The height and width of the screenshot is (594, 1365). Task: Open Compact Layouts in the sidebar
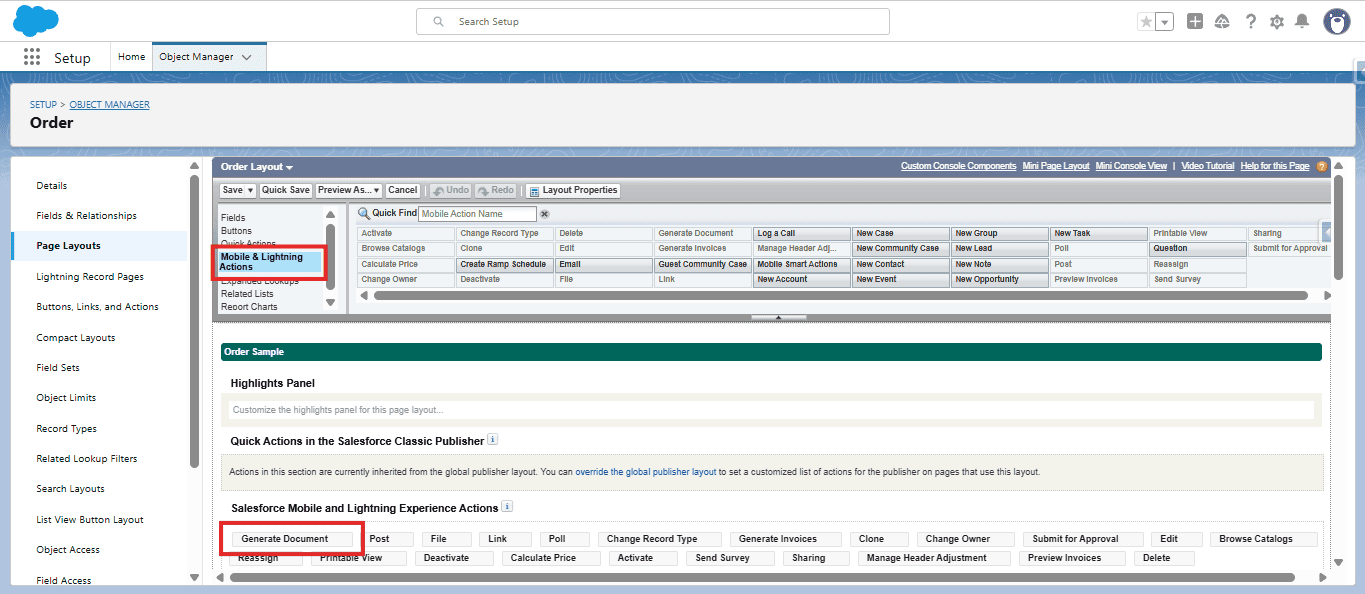coord(76,338)
